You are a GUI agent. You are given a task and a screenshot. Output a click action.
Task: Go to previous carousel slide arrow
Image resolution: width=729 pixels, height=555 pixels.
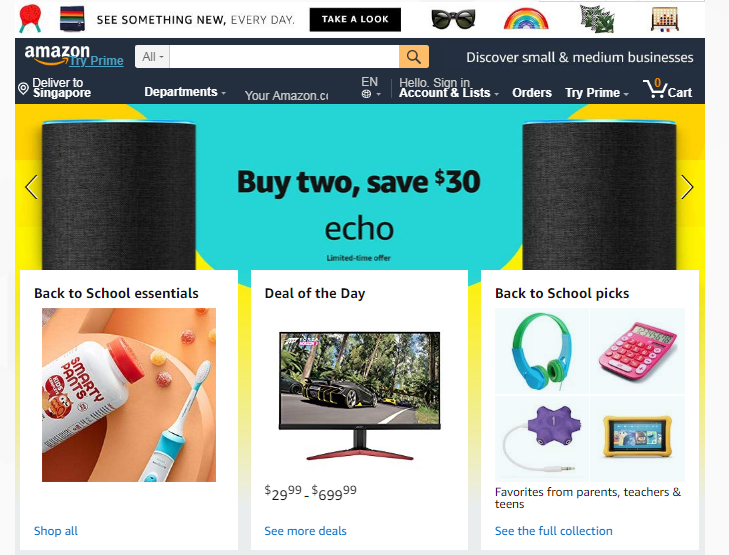pos(31,187)
